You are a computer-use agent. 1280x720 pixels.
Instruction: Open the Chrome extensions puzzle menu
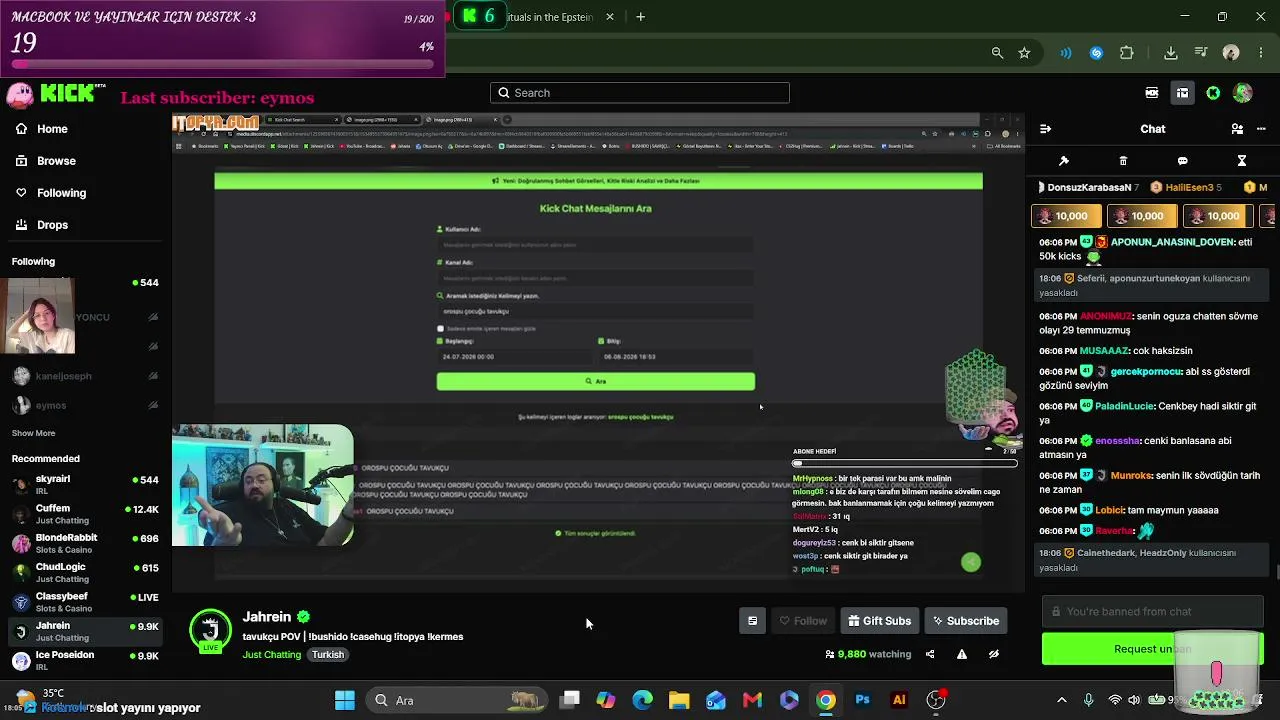click(x=1127, y=53)
